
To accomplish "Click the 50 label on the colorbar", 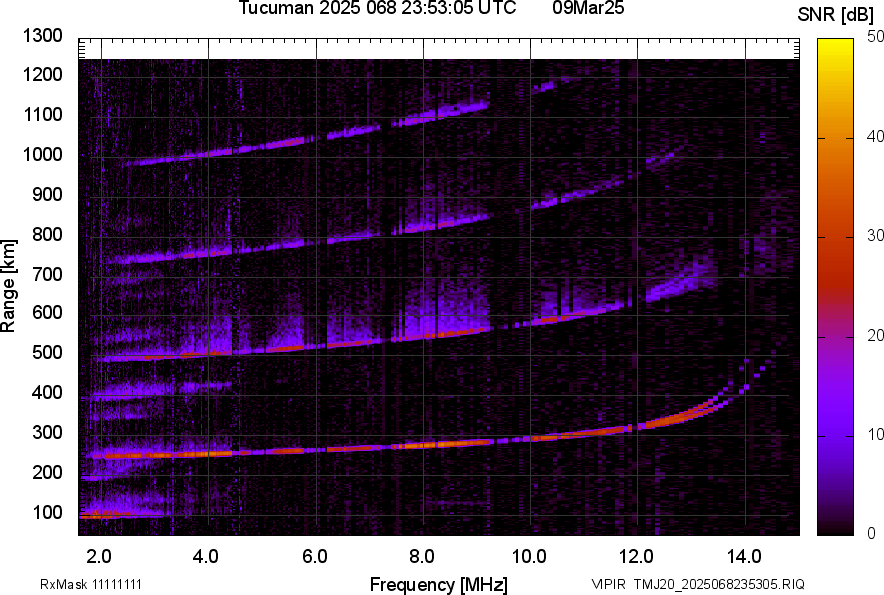I will point(875,36).
